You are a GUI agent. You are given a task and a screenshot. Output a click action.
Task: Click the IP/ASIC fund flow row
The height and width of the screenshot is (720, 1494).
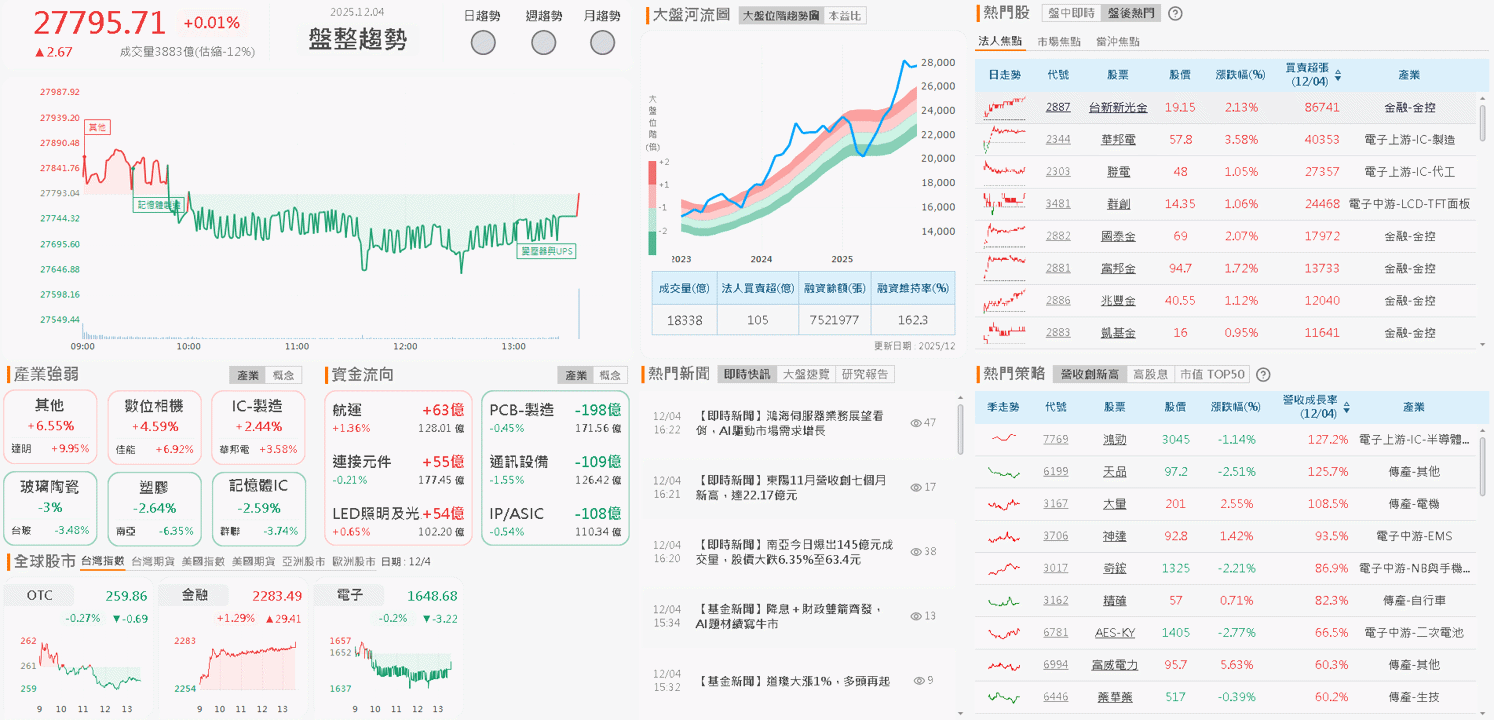[555, 521]
